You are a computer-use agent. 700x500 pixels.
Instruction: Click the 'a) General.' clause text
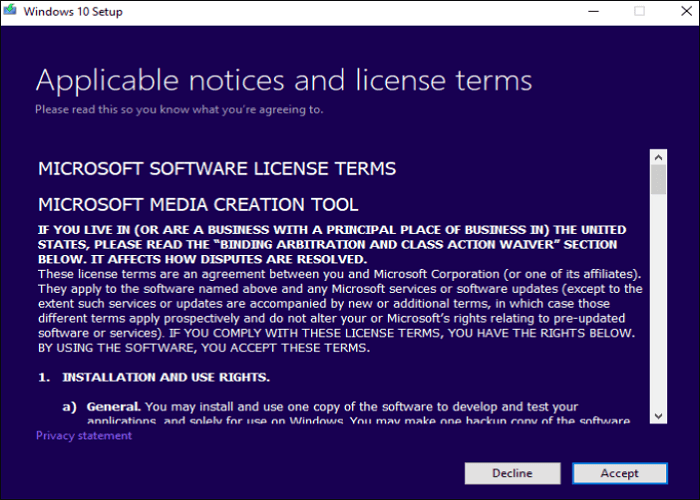coord(102,407)
